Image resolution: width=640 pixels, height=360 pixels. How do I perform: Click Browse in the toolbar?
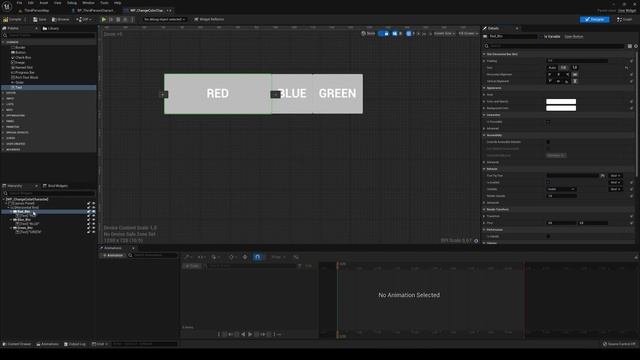(61, 19)
